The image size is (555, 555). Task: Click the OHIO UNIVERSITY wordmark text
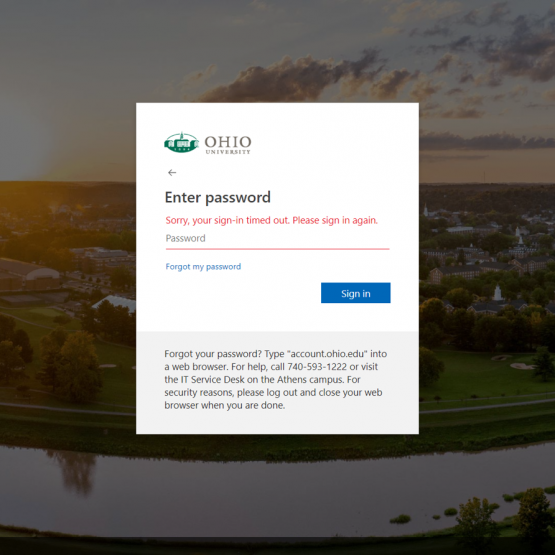click(228, 144)
